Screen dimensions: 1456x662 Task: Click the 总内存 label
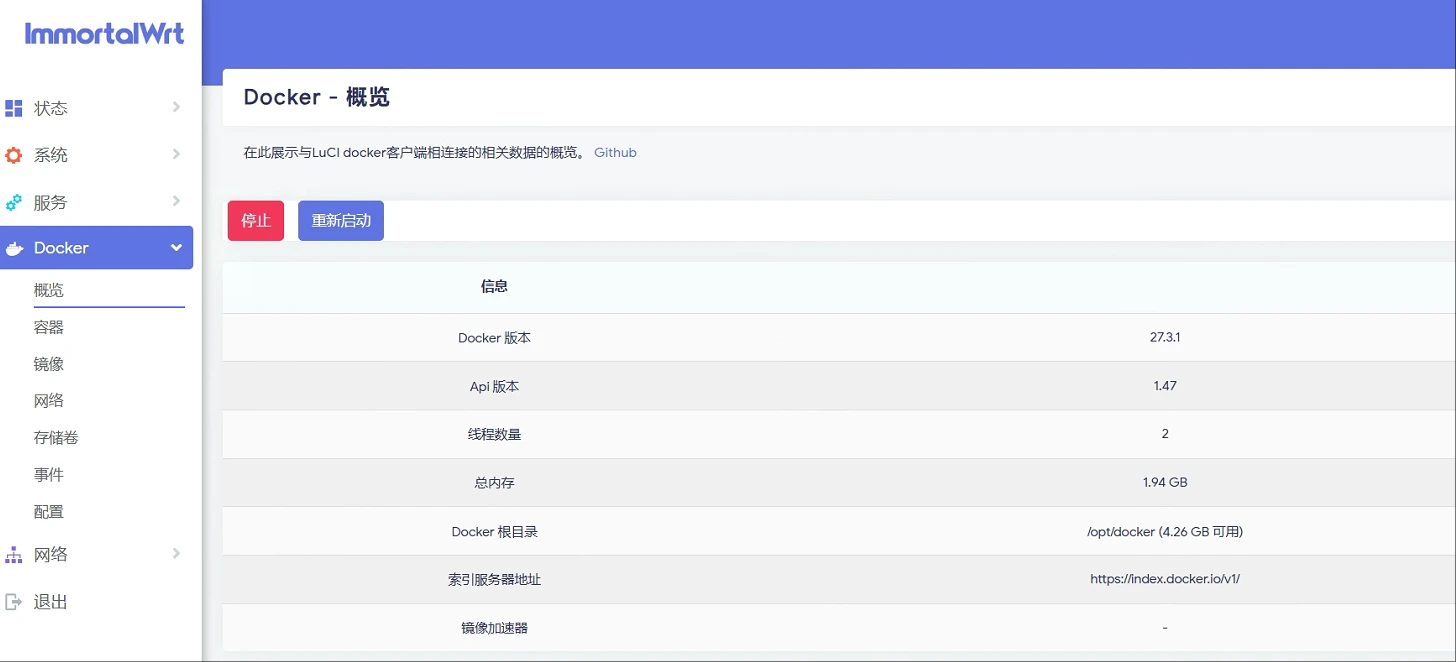pos(494,483)
